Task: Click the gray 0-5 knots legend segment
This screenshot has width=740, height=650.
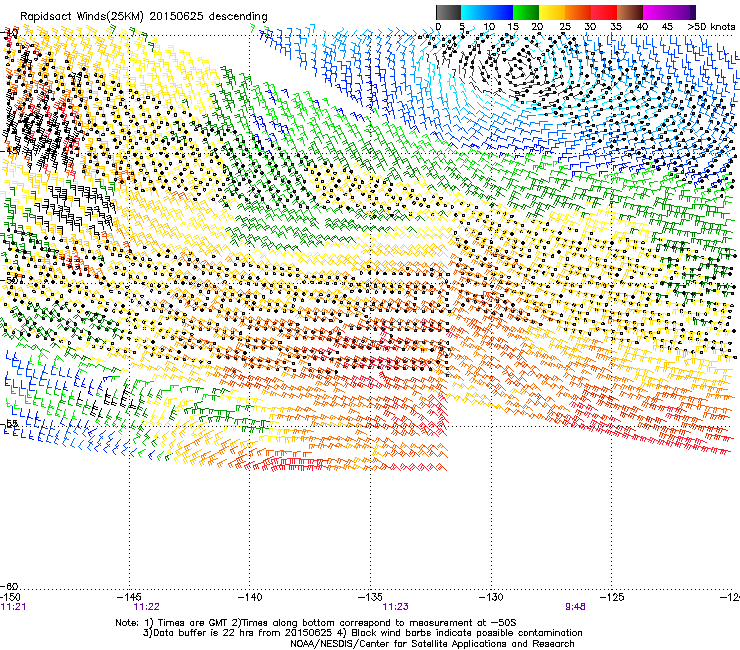Action: [x=448, y=12]
